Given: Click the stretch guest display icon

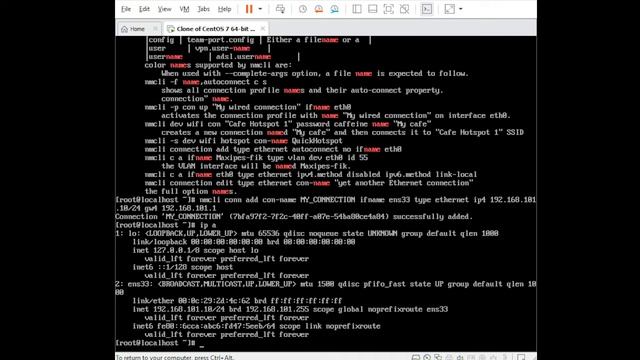Looking at the screenshot, I should (449, 9).
